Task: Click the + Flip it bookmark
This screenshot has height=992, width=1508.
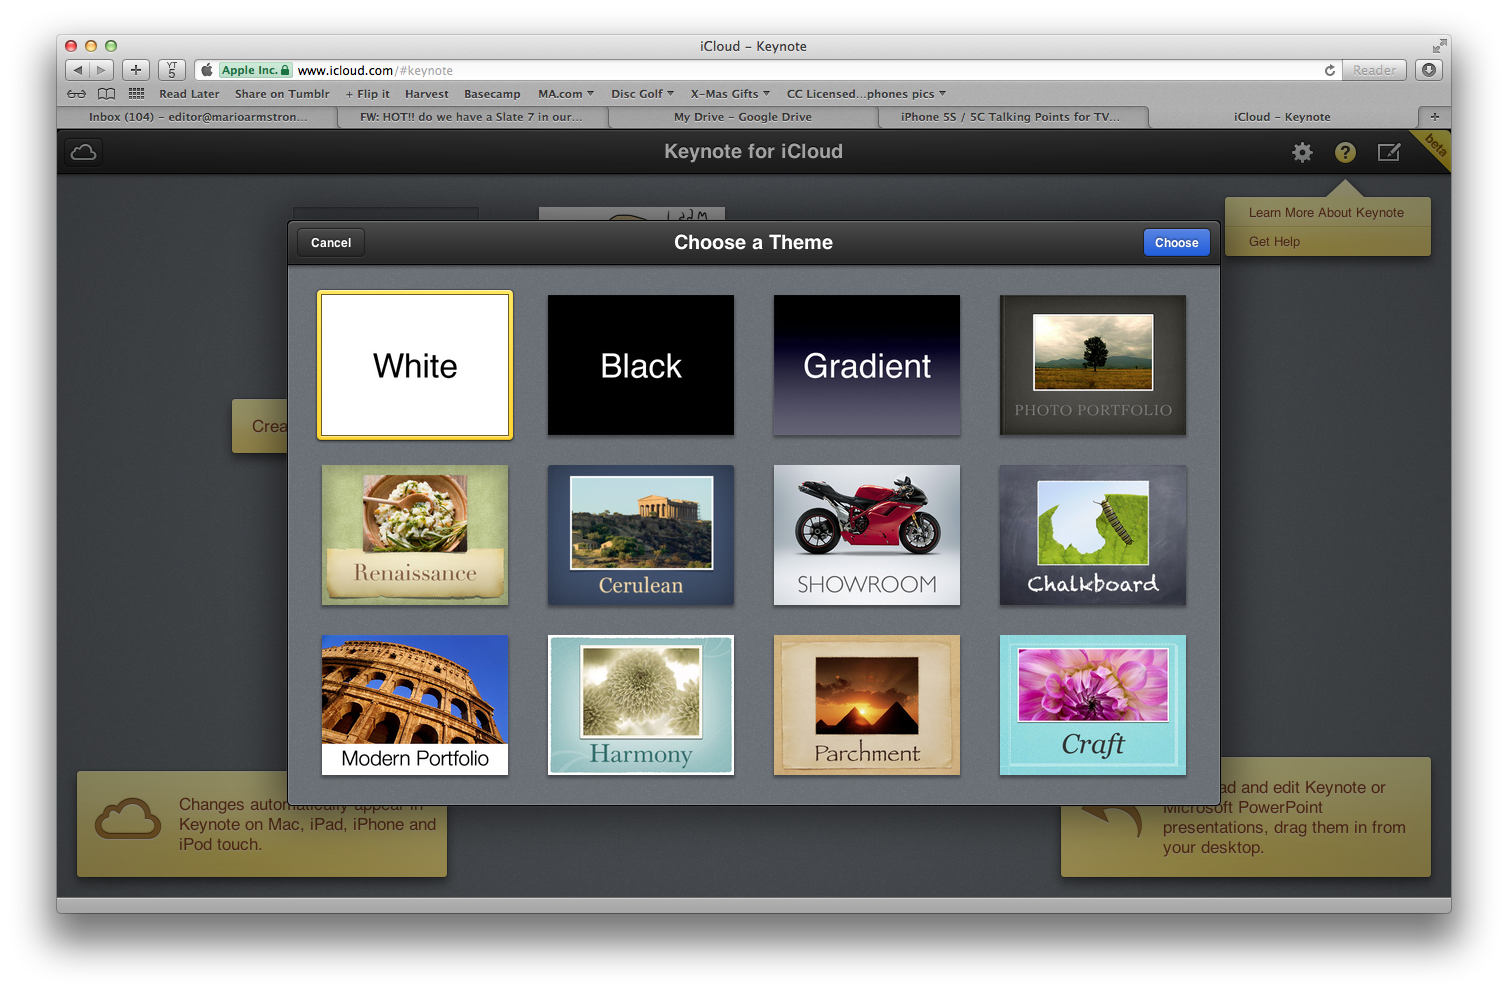Action: tap(367, 94)
